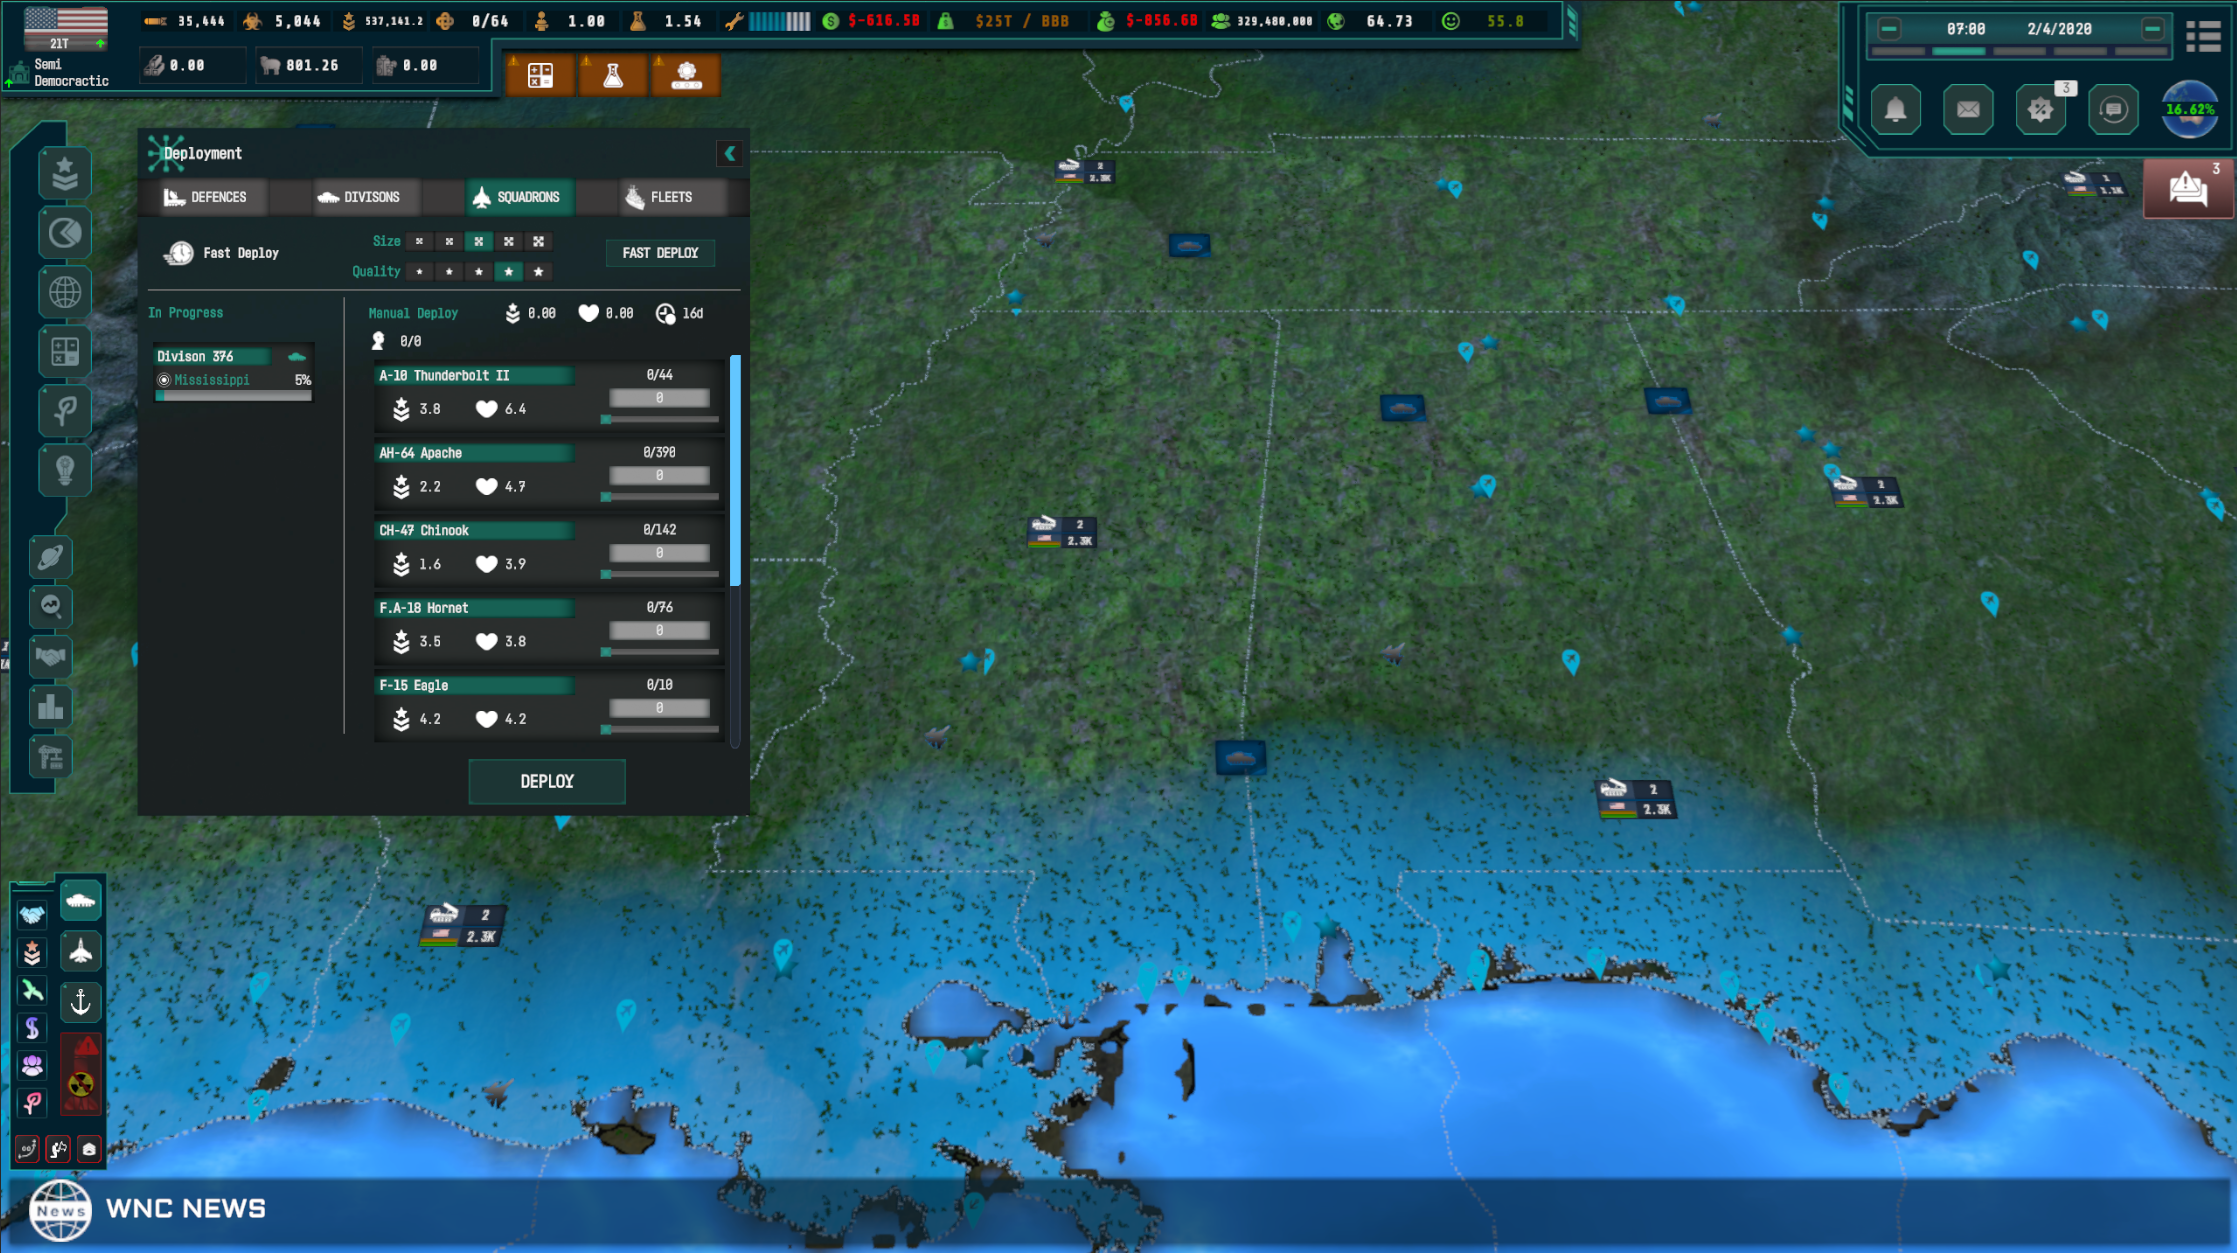
Task: Open the mail envelope messages icon
Action: [x=1967, y=110]
